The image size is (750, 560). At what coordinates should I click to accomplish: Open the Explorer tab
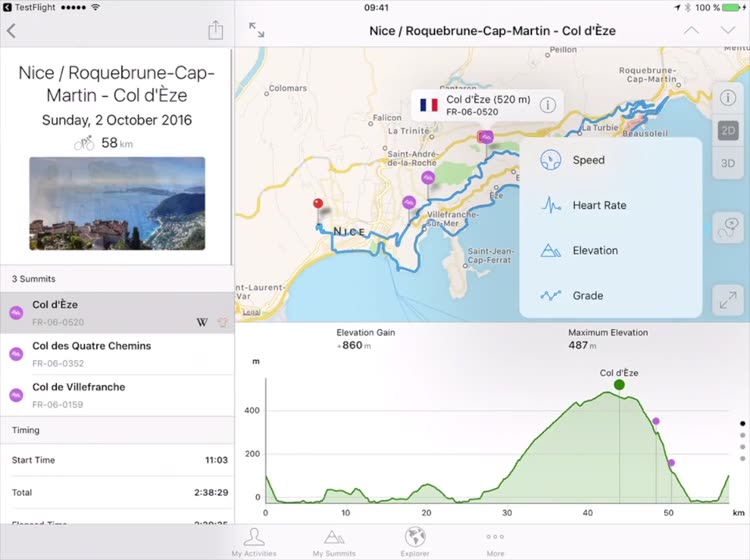pyautogui.click(x=415, y=542)
